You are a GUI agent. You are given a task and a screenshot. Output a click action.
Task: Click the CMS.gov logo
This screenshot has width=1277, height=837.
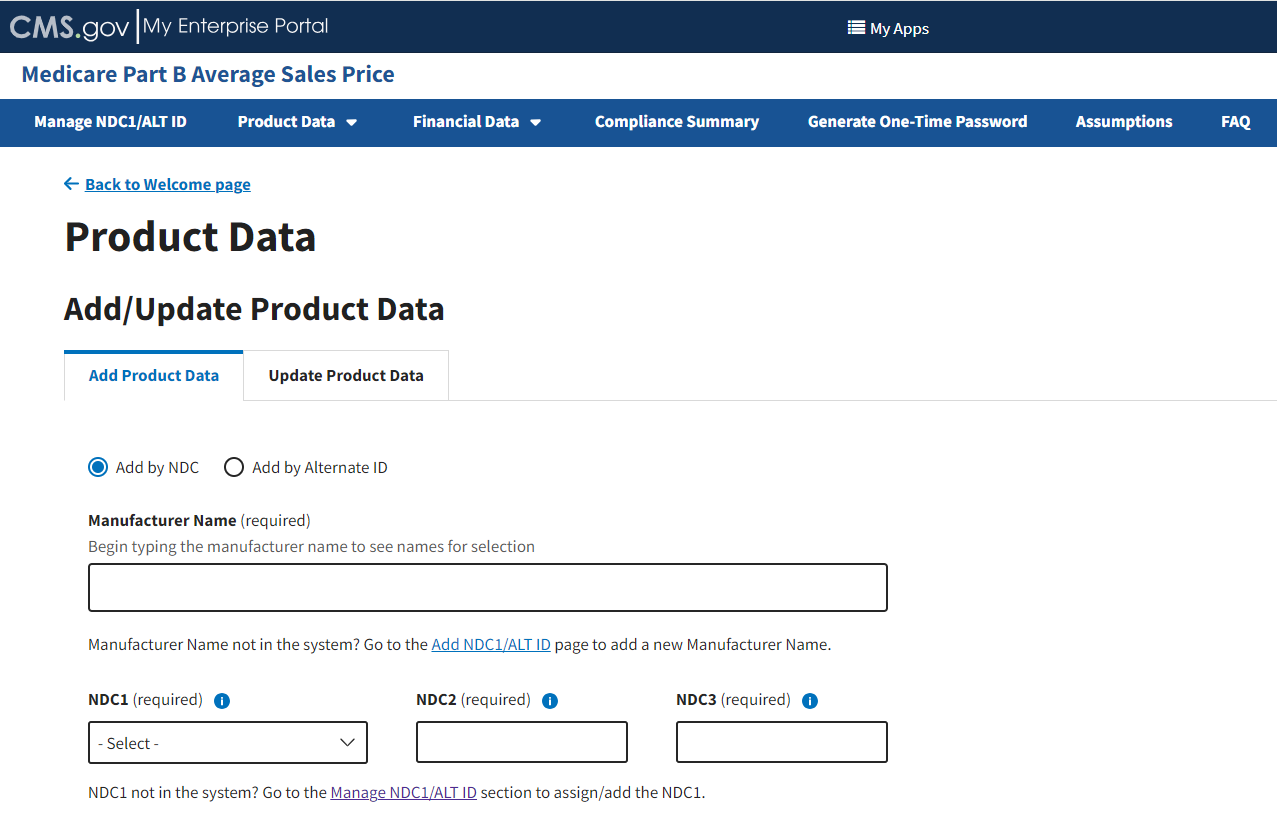(x=69, y=27)
